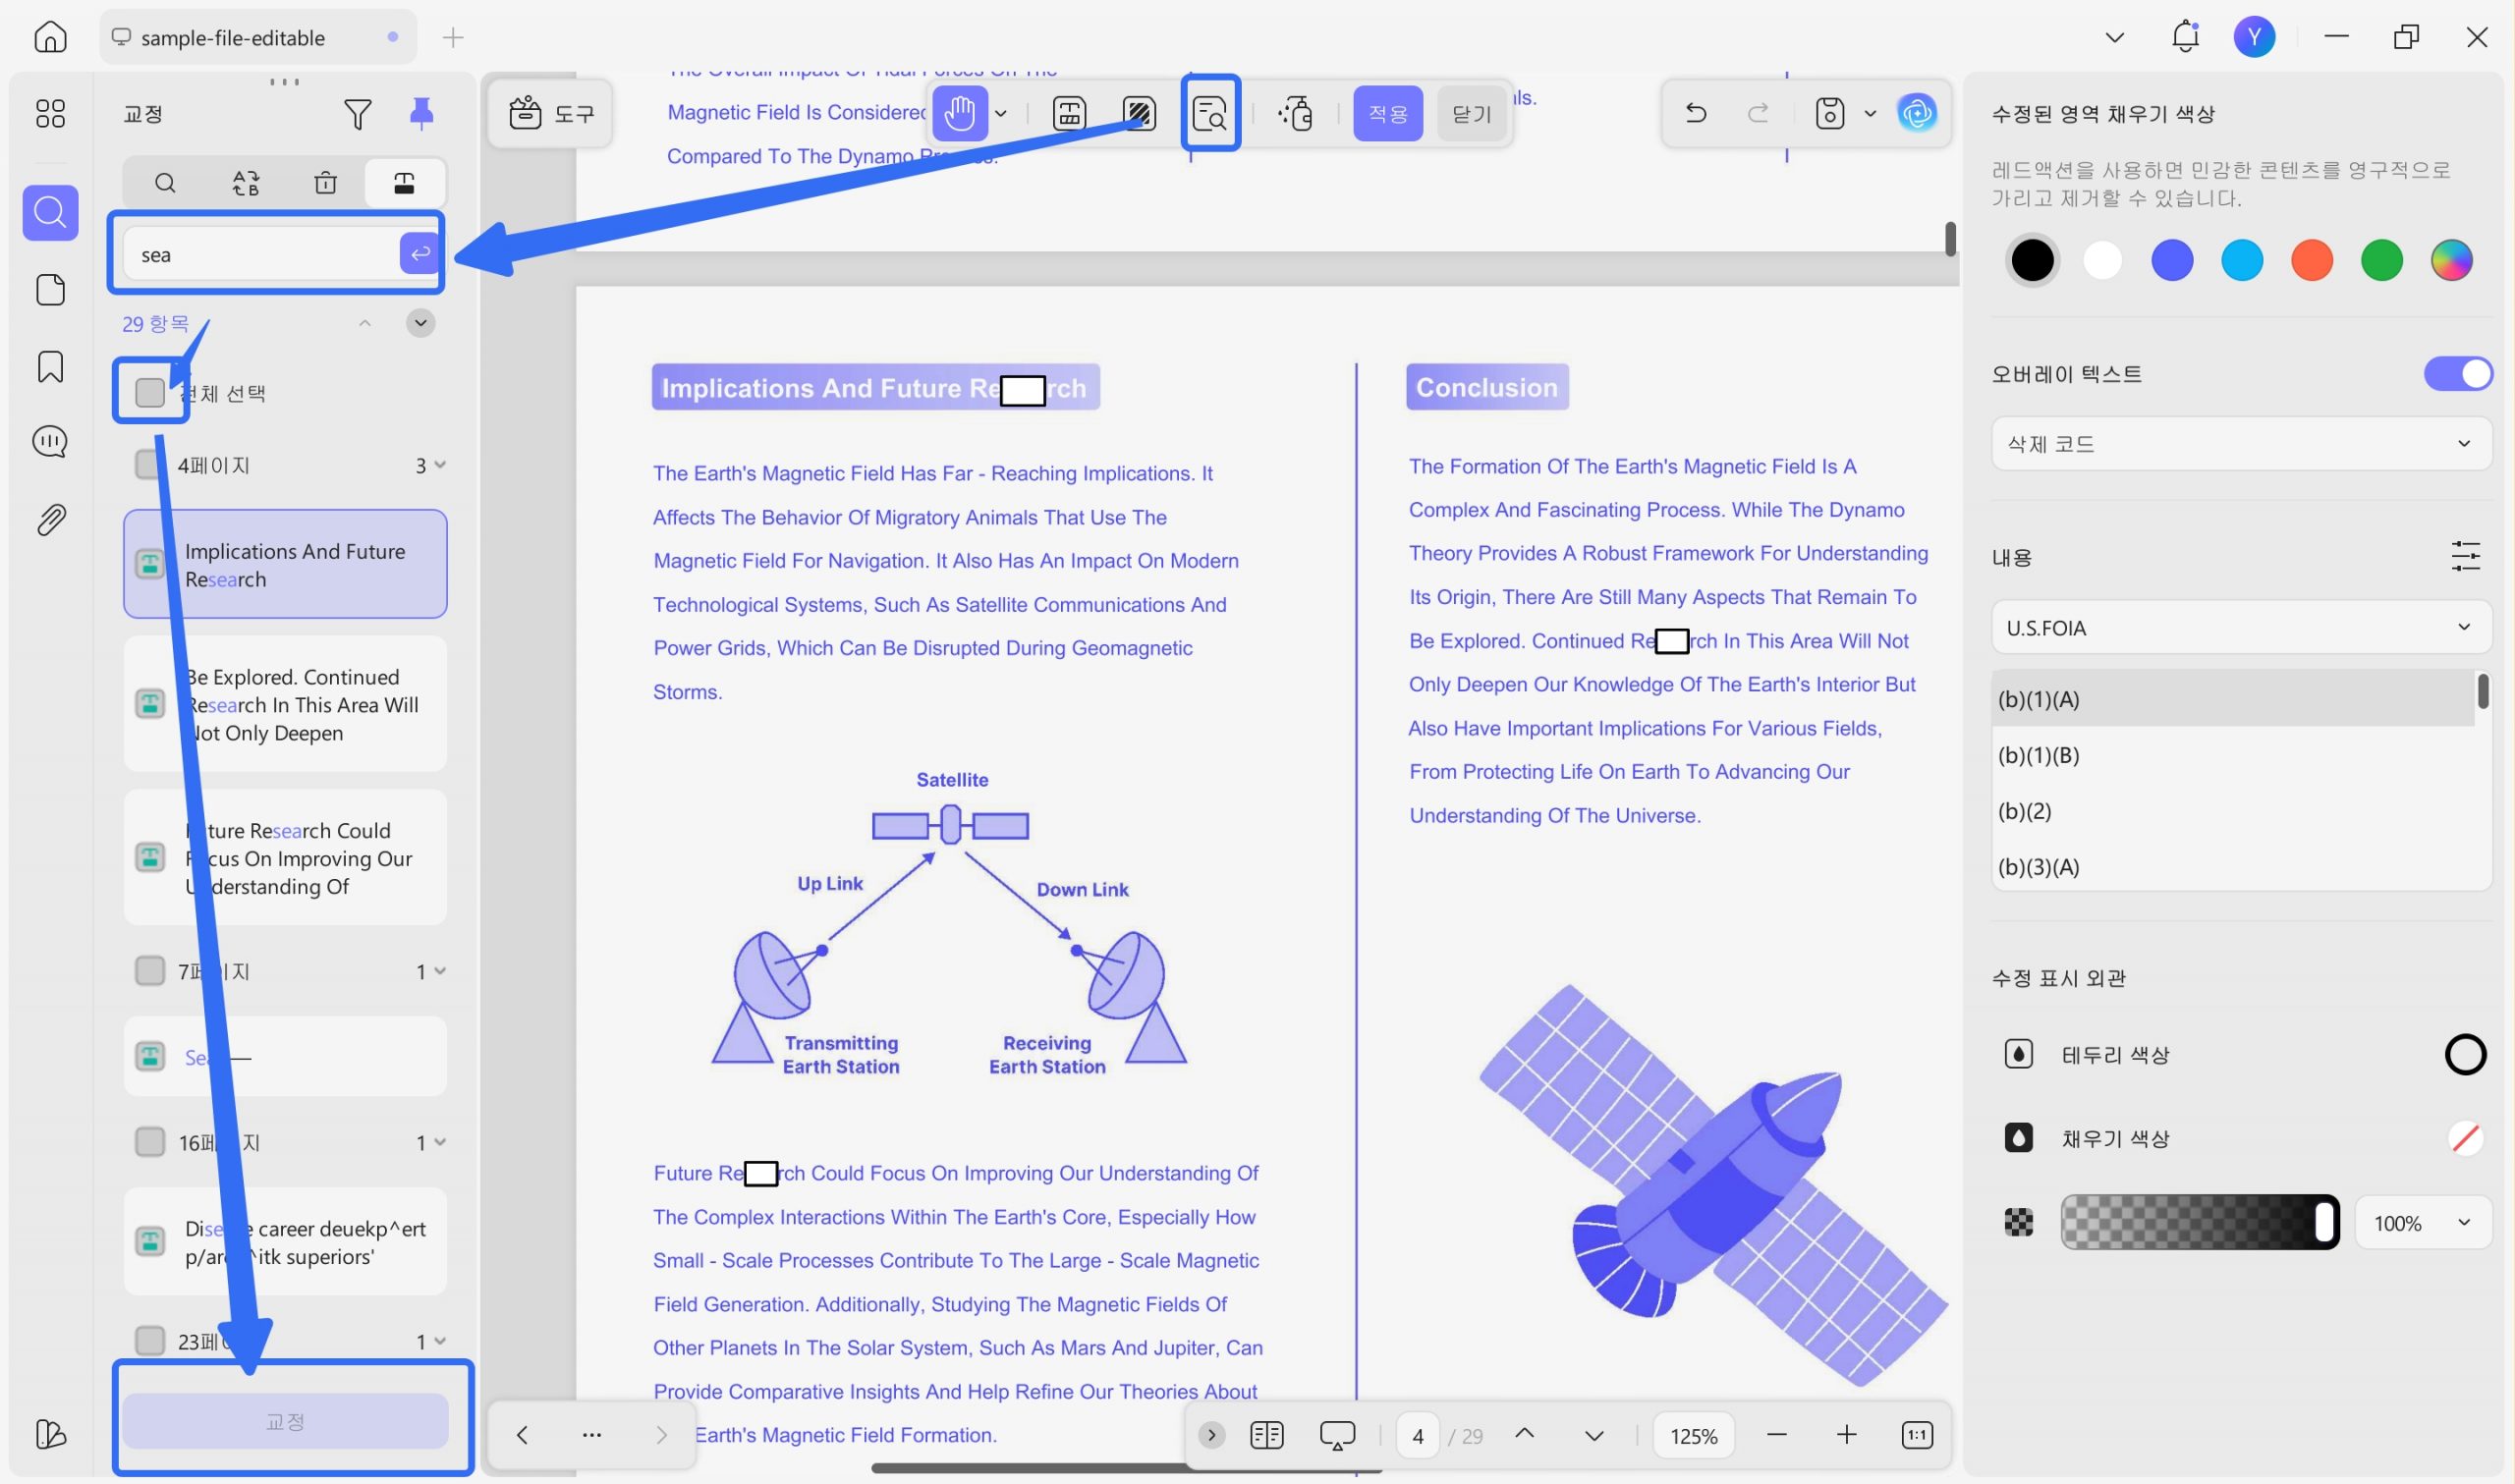Image resolution: width=2515 pixels, height=1484 pixels.
Task: Click the 닫기 close button
Action: [x=1471, y=113]
